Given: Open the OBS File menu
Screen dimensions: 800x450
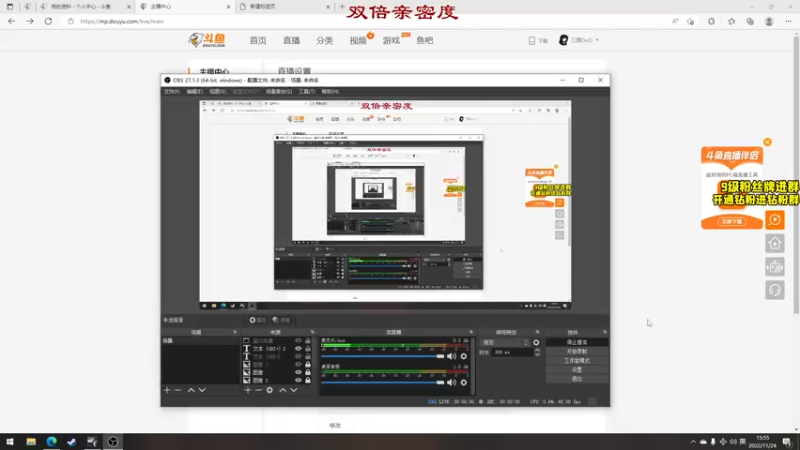Looking at the screenshot, I should click(171, 91).
